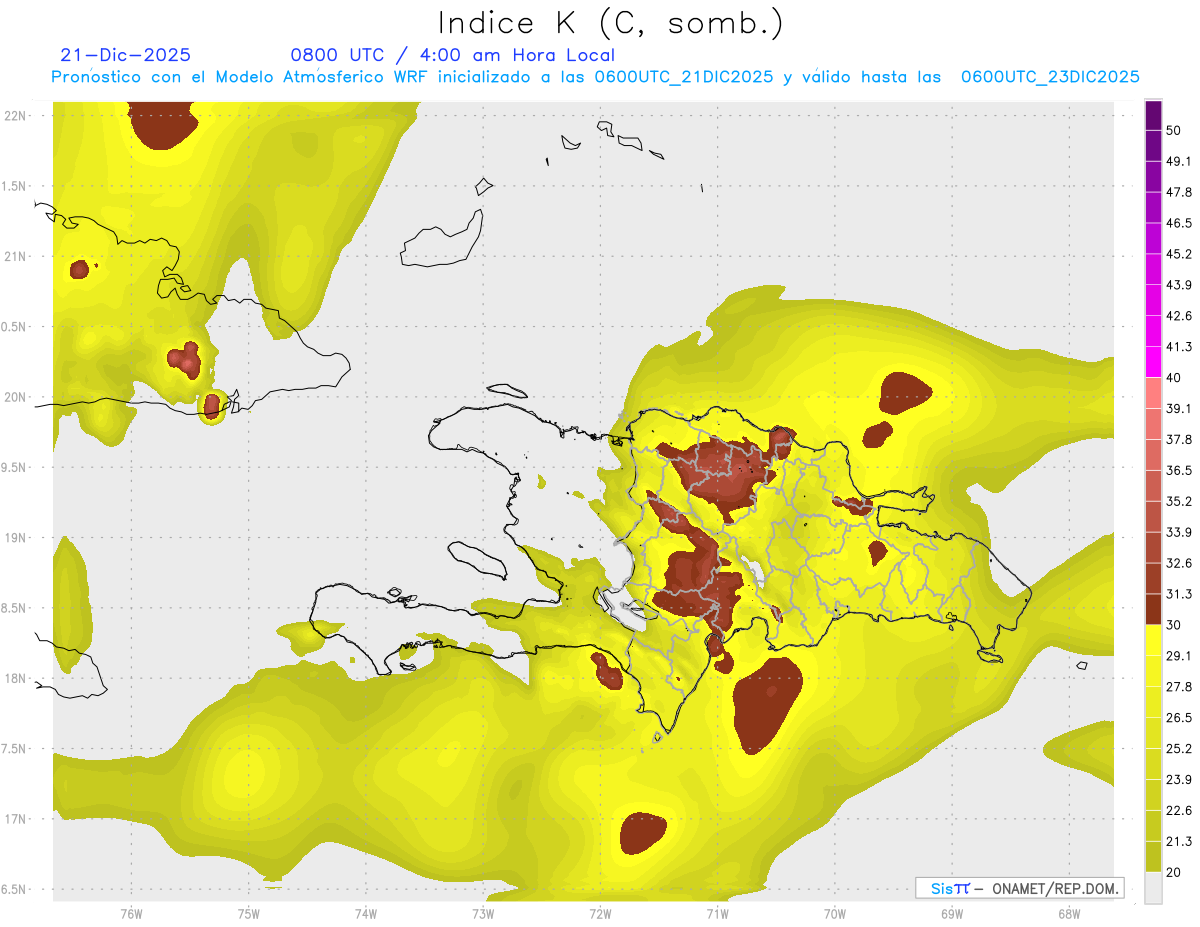
Task: Click the '20N' latitude label
Action: pyautogui.click(x=16, y=397)
